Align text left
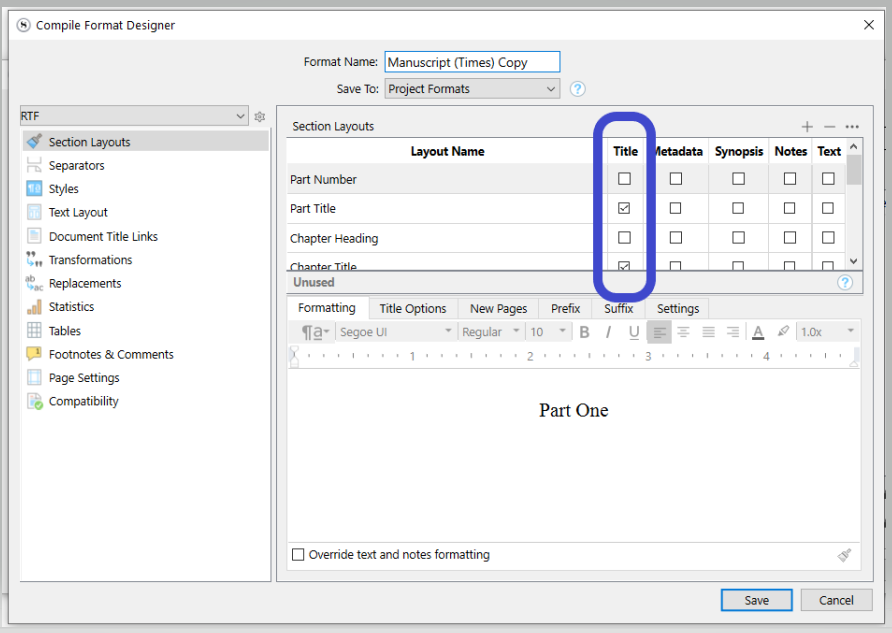Screen dimensions: 892x633 (x=659, y=332)
